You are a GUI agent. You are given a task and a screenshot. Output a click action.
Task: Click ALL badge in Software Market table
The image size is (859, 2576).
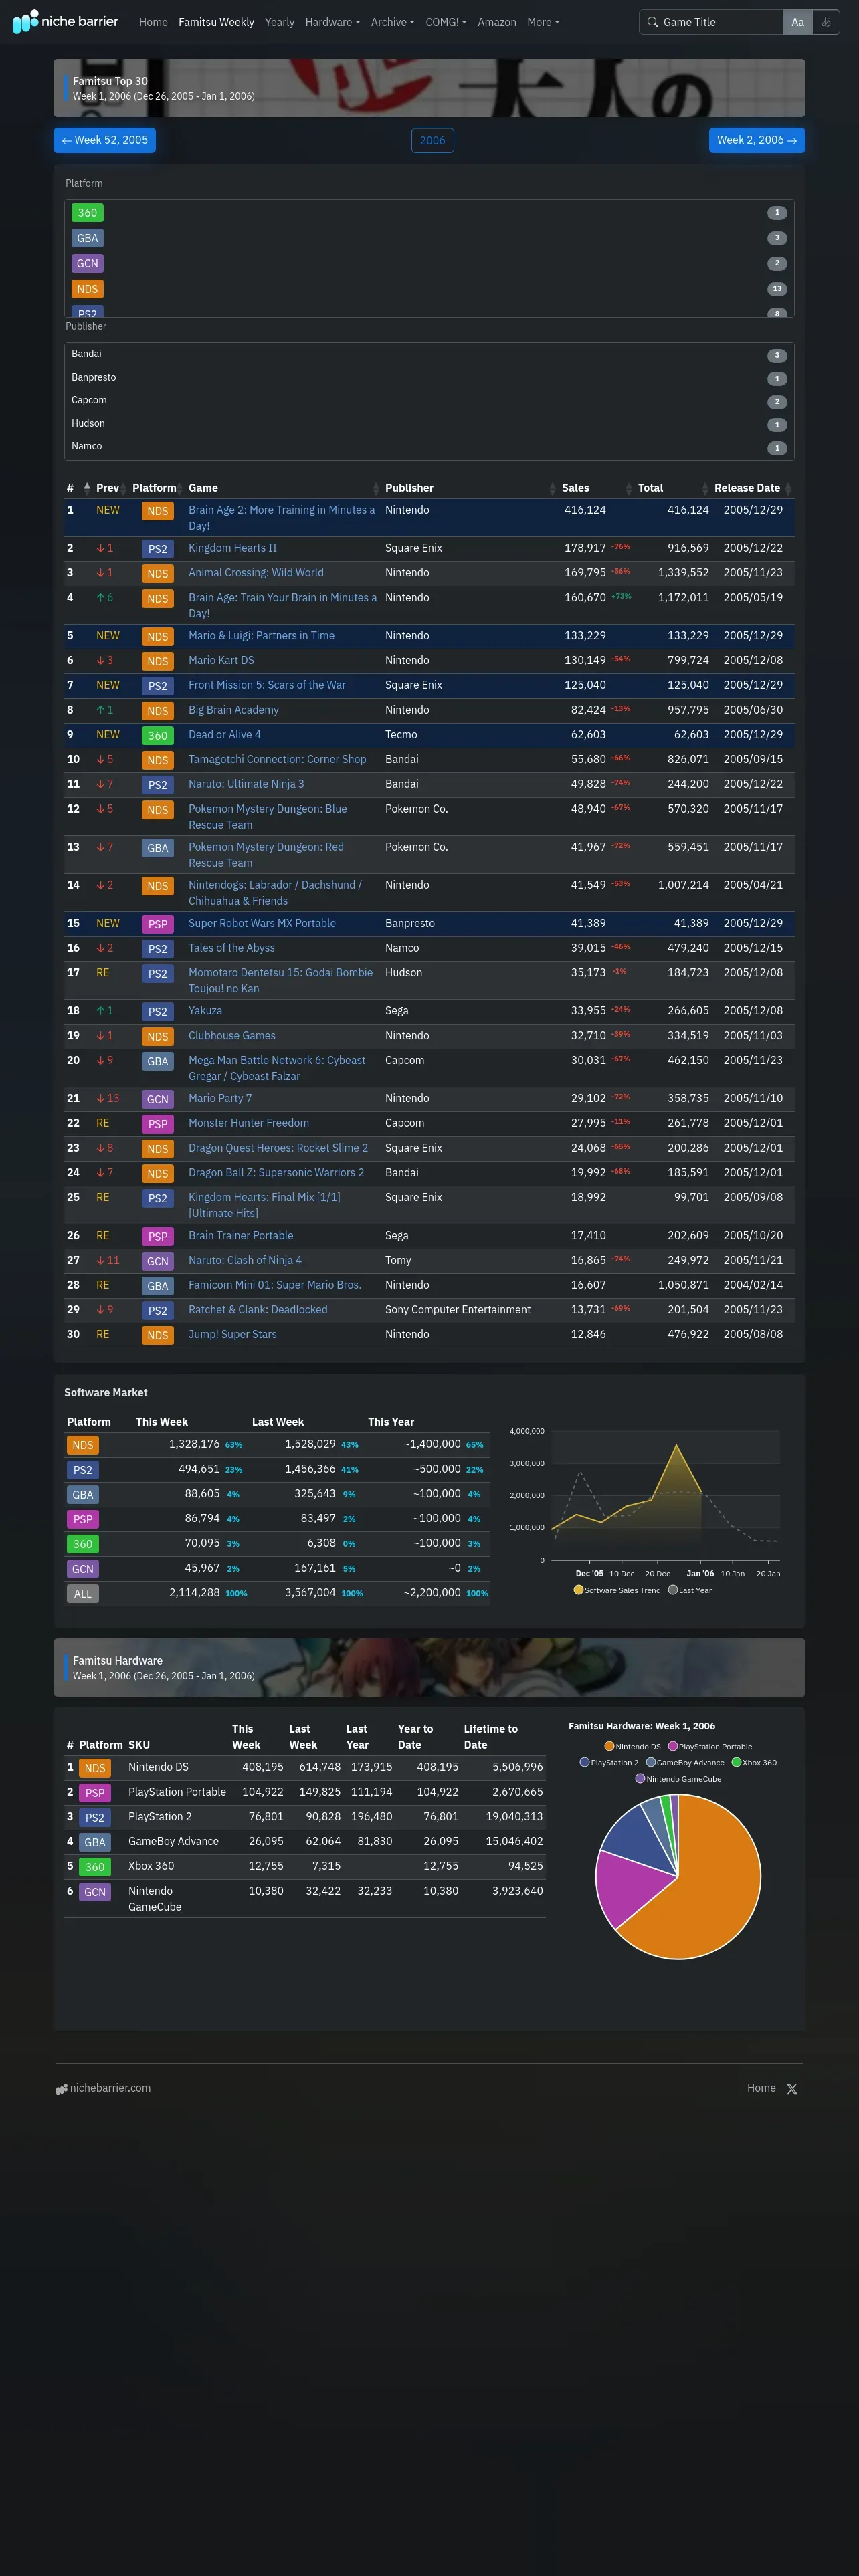[83, 1594]
